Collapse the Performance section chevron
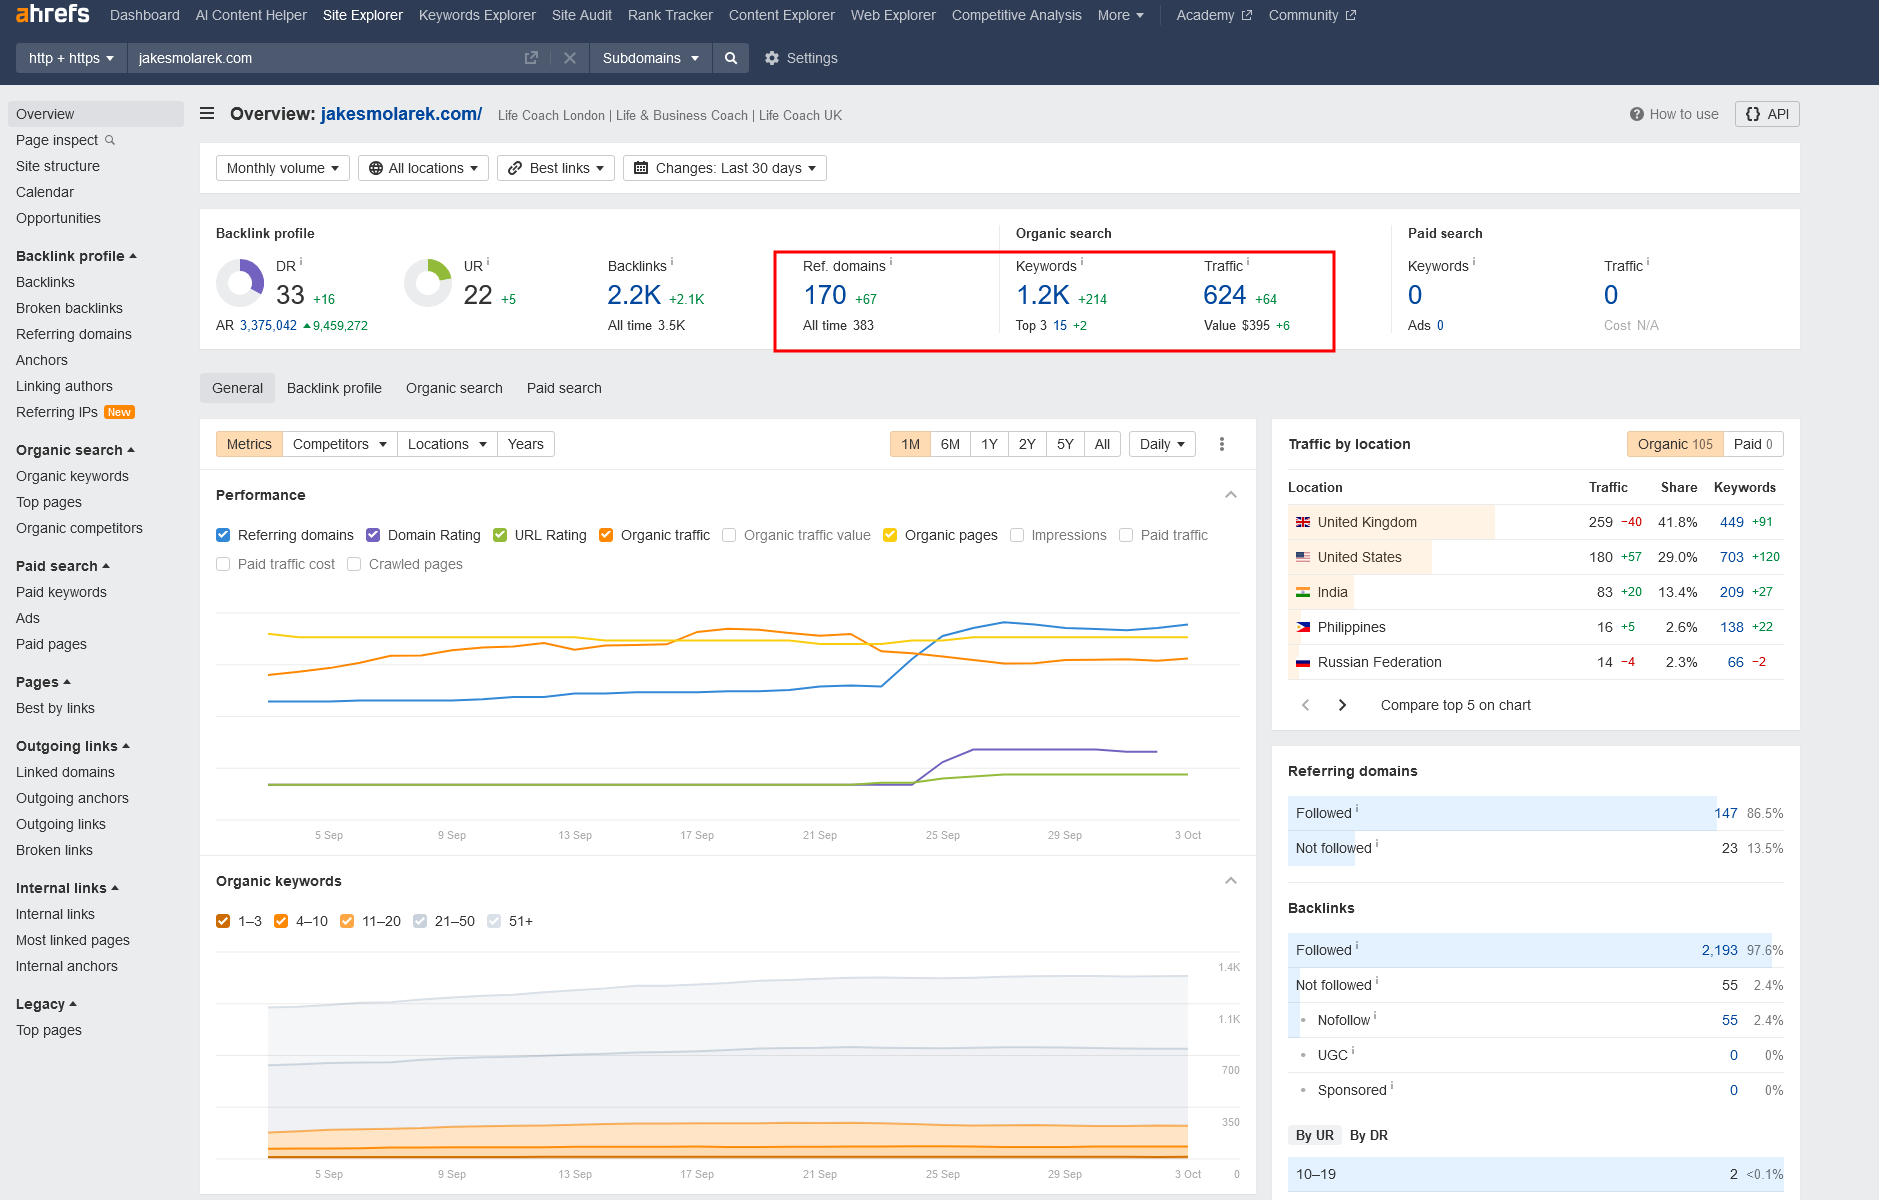The width and height of the screenshot is (1879, 1200). (x=1231, y=495)
